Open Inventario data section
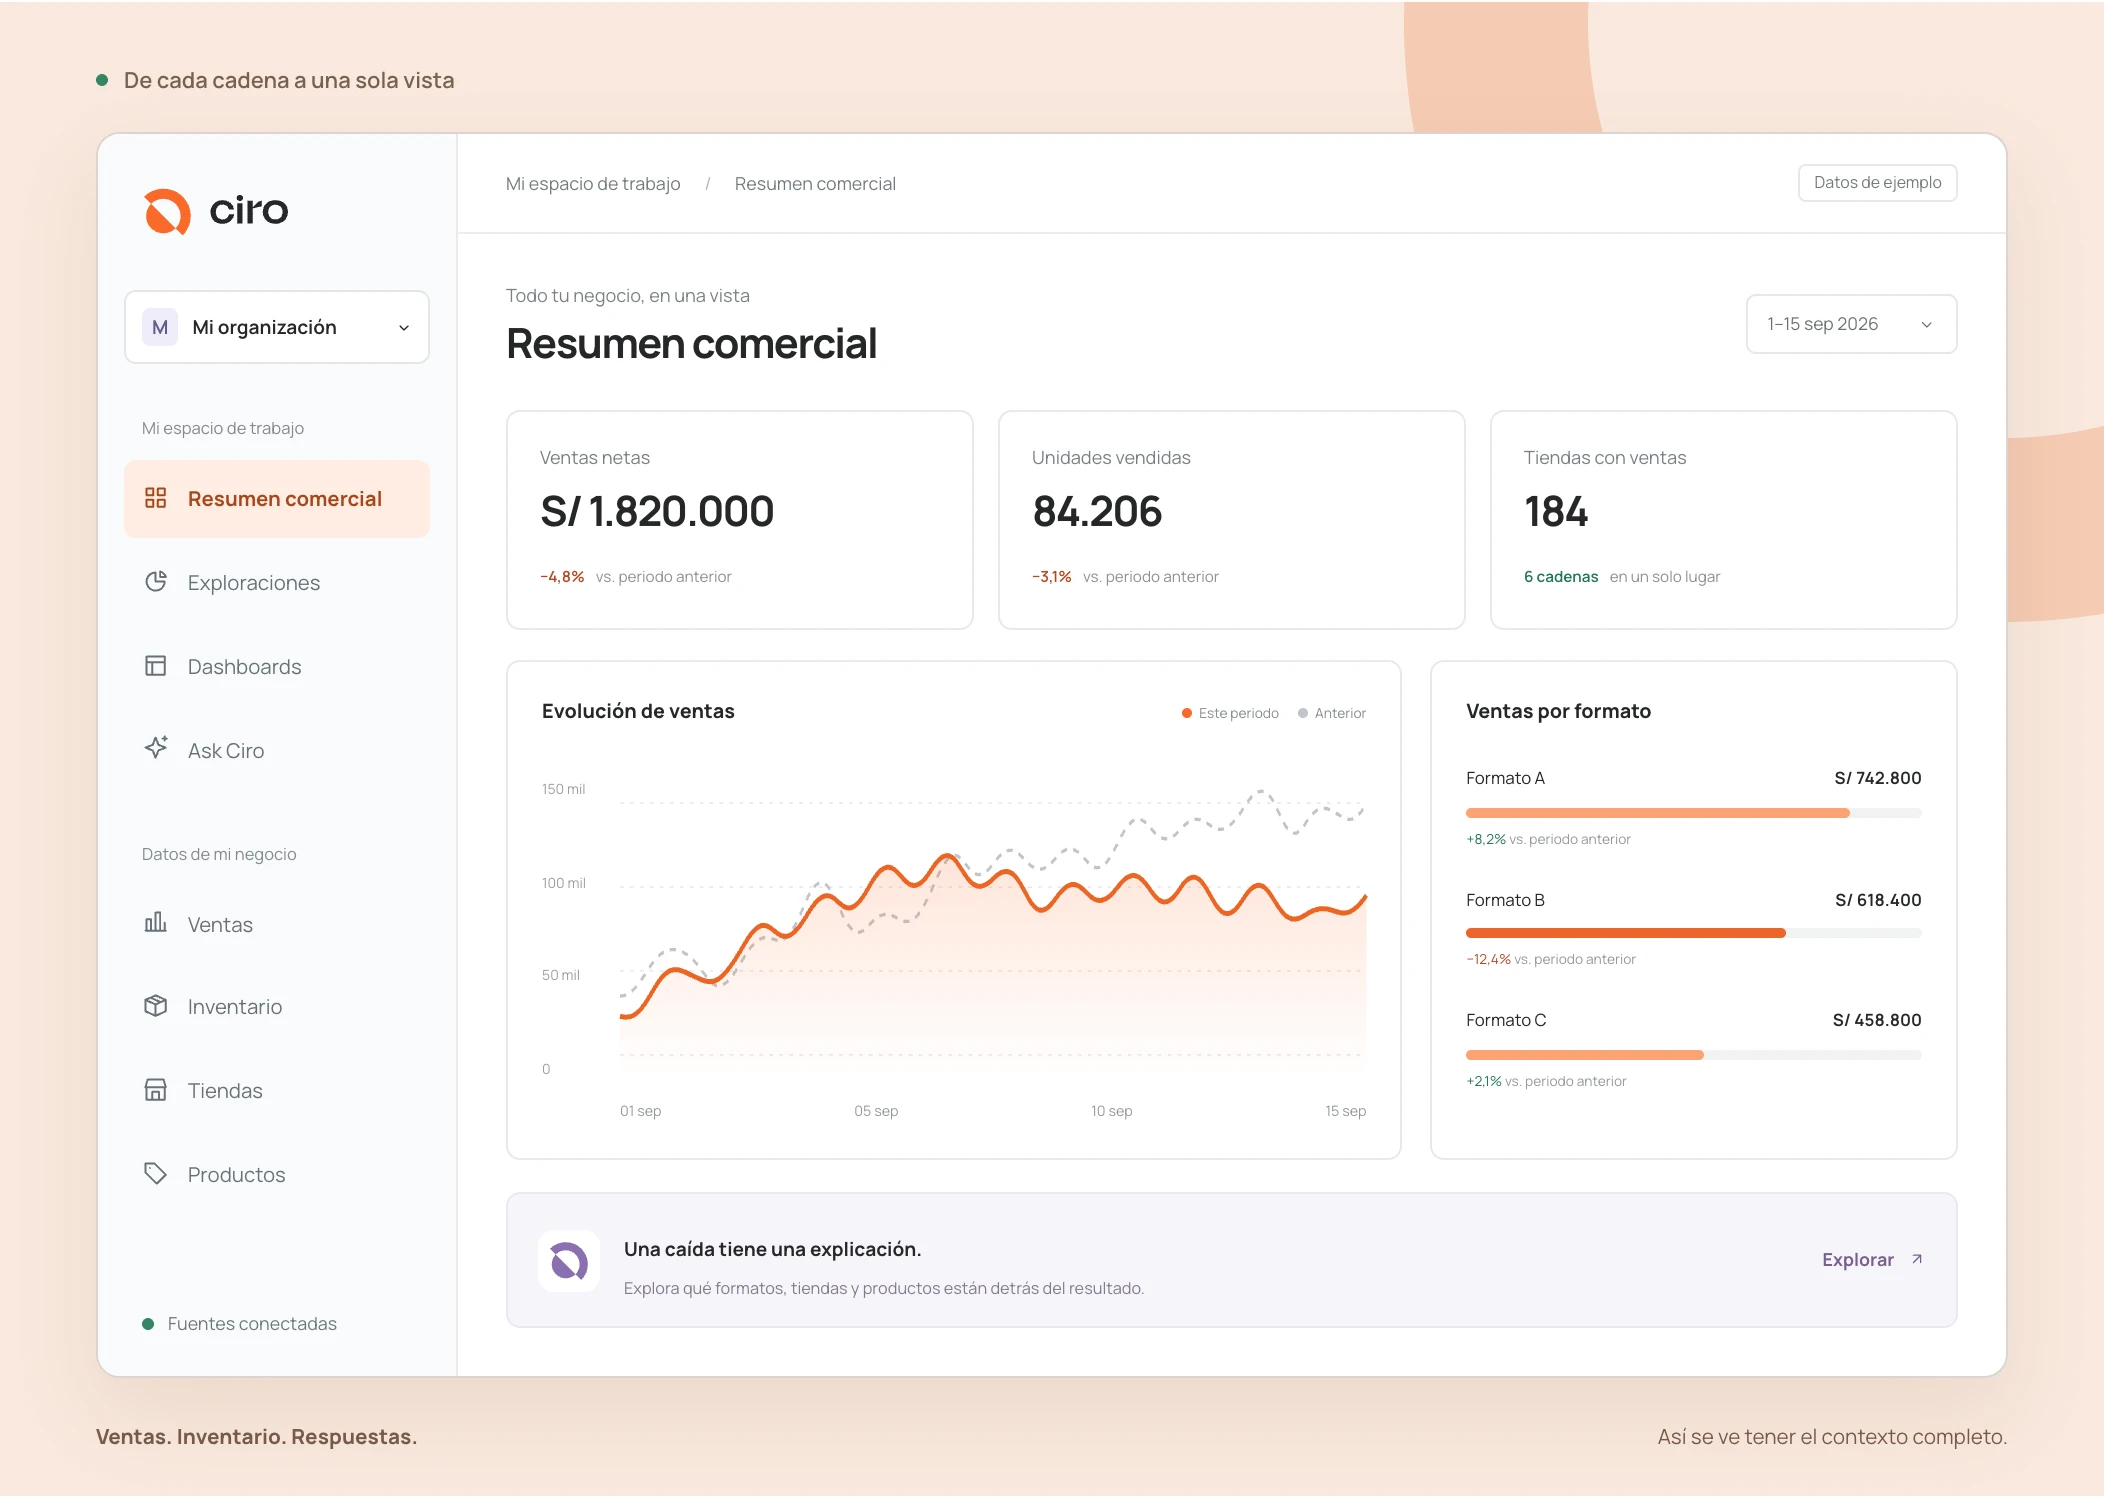Image resolution: width=2104 pixels, height=1498 pixels. 277,1007
